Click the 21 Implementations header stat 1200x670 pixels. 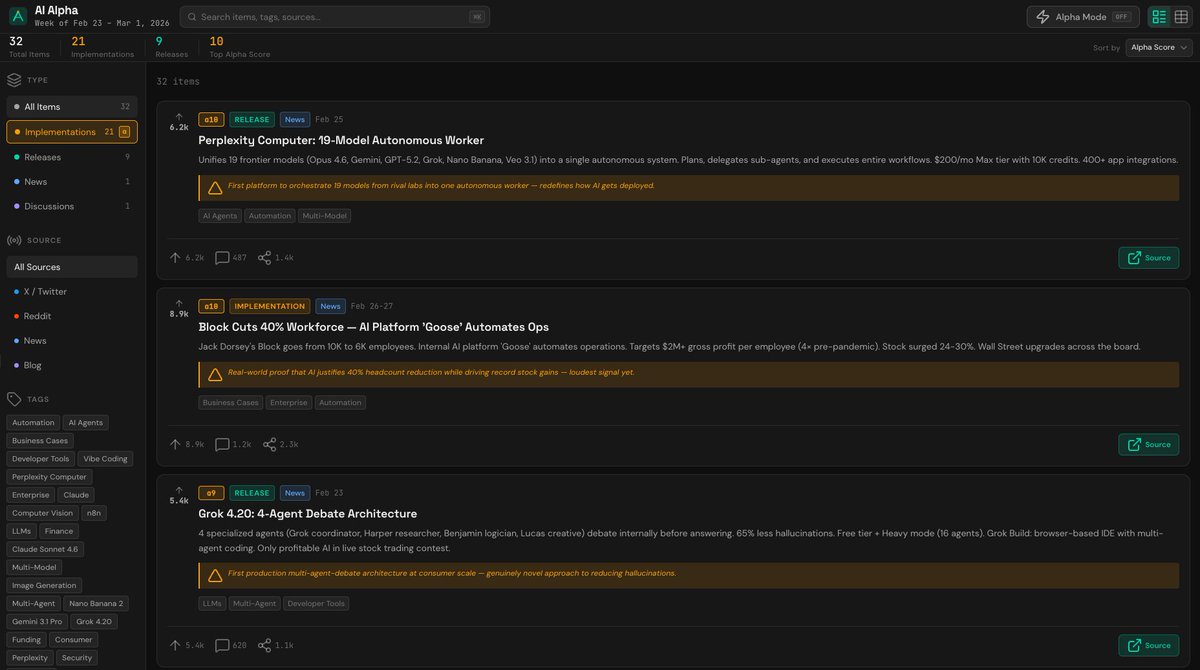pyautogui.click(x=103, y=46)
